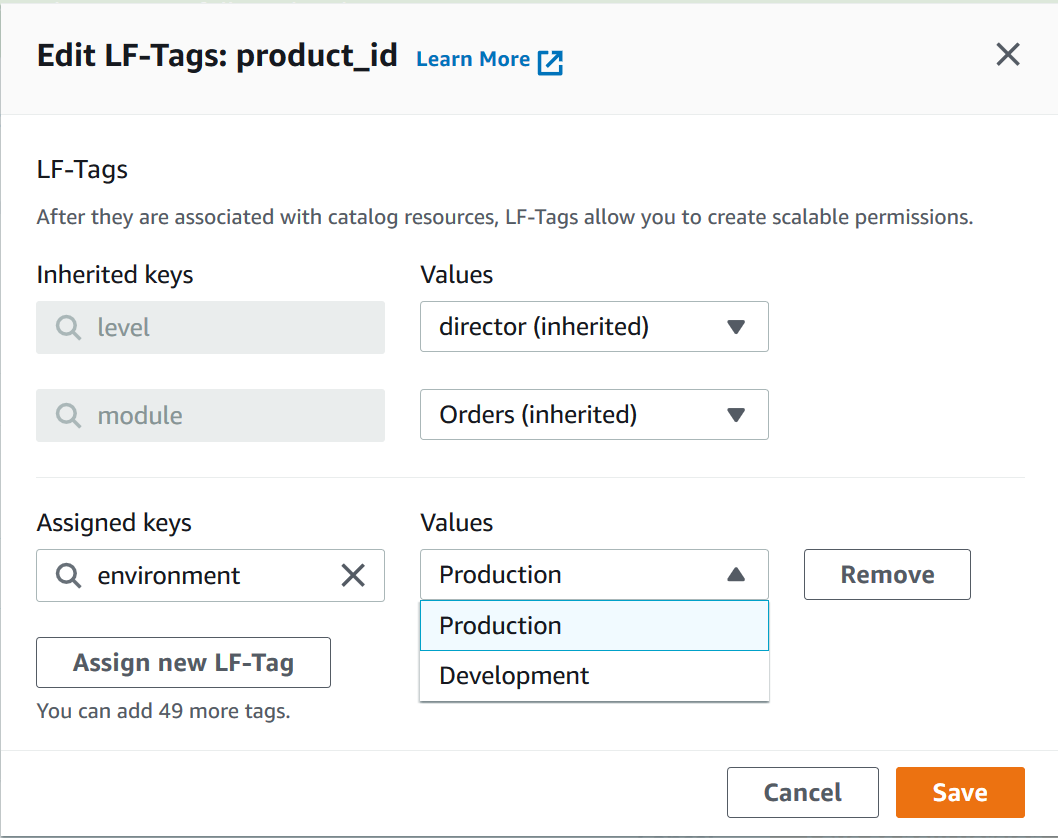Click the Assign new LF-Tag button

click(183, 662)
